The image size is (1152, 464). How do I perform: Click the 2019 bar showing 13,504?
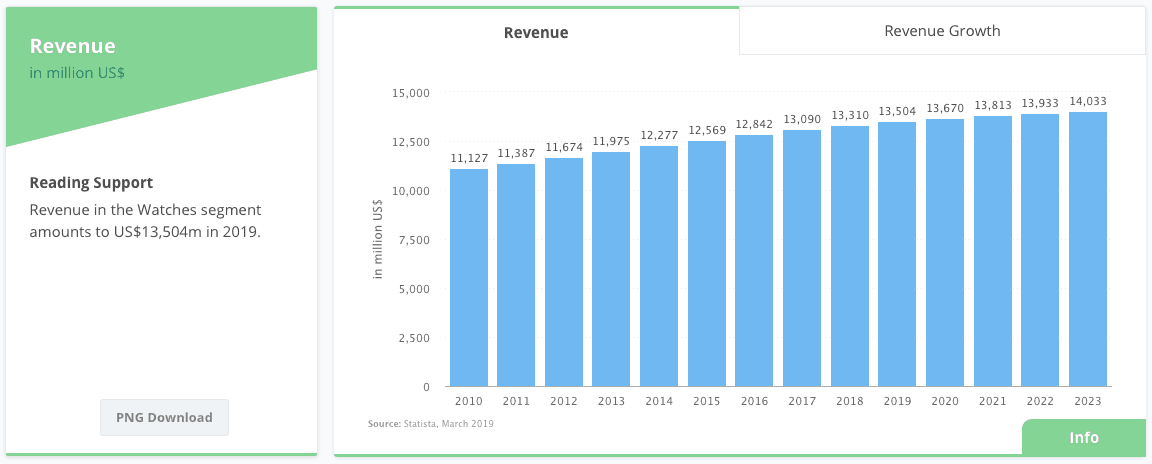tap(897, 254)
